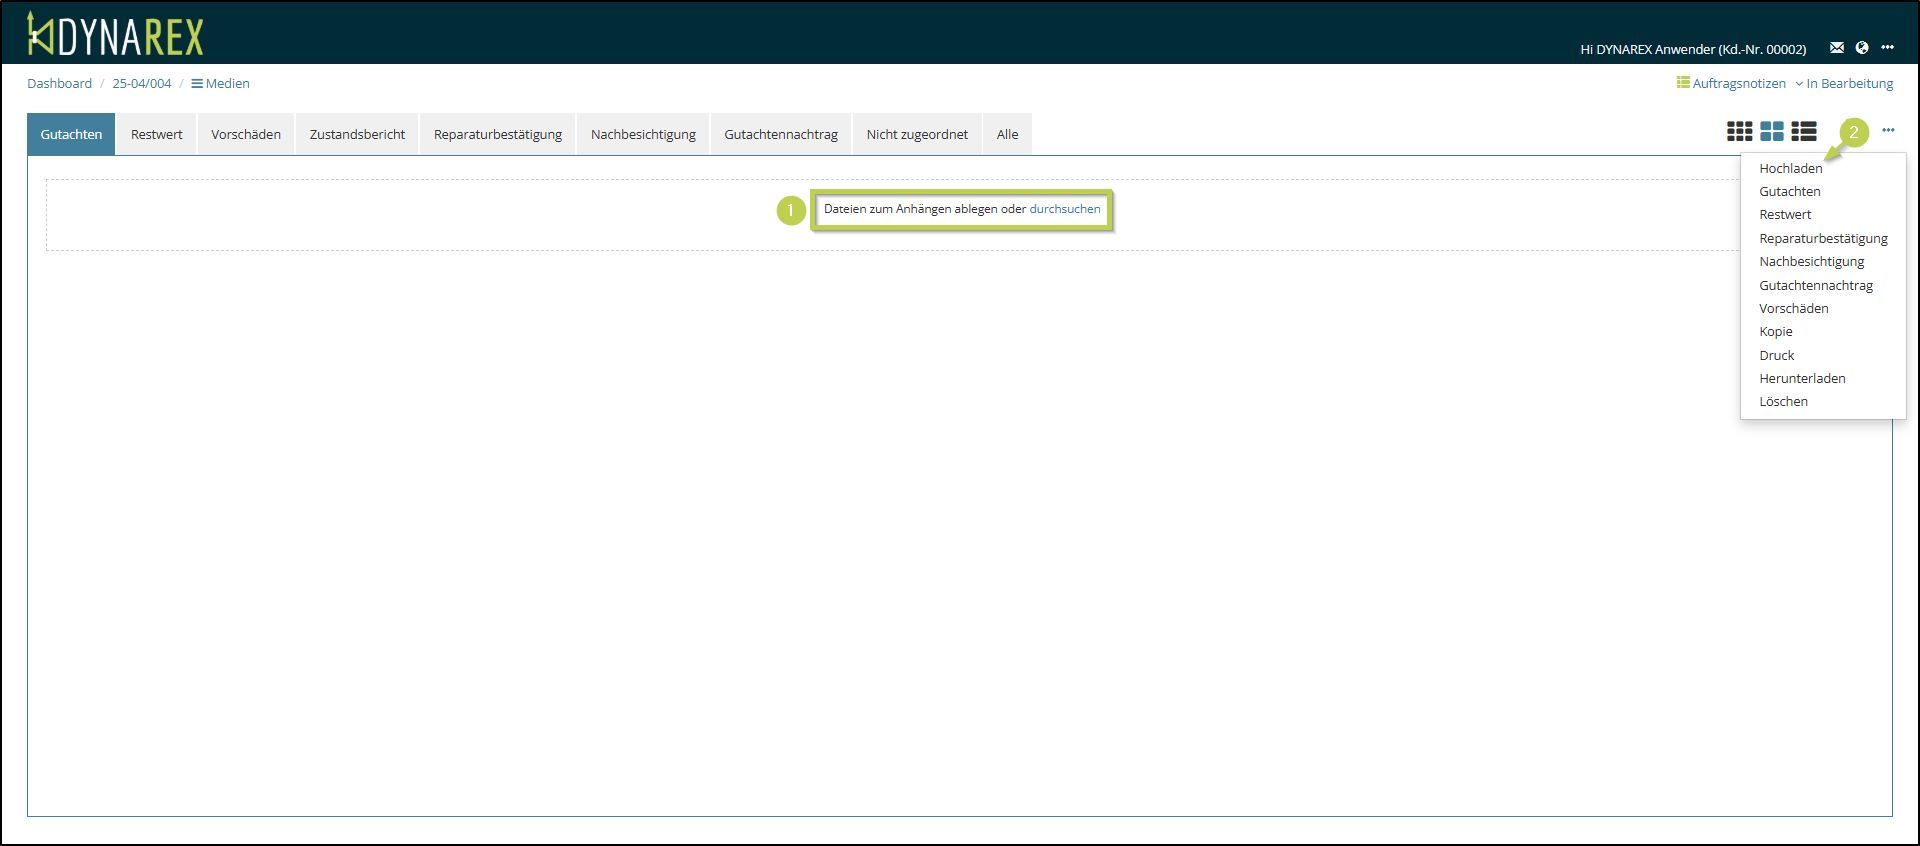Click the durchsuchen link to browse files
Screen dimensions: 1920x846
tap(1064, 209)
